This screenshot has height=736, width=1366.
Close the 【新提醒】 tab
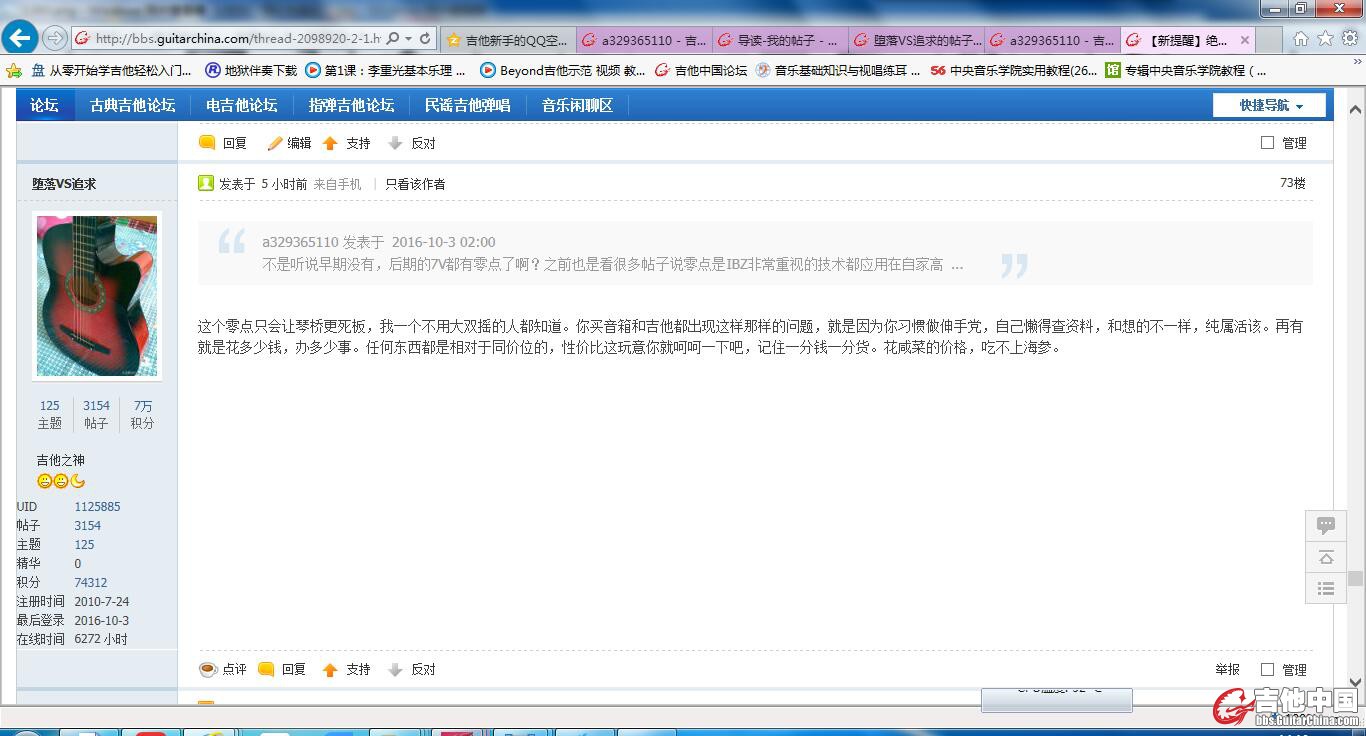(x=1245, y=40)
